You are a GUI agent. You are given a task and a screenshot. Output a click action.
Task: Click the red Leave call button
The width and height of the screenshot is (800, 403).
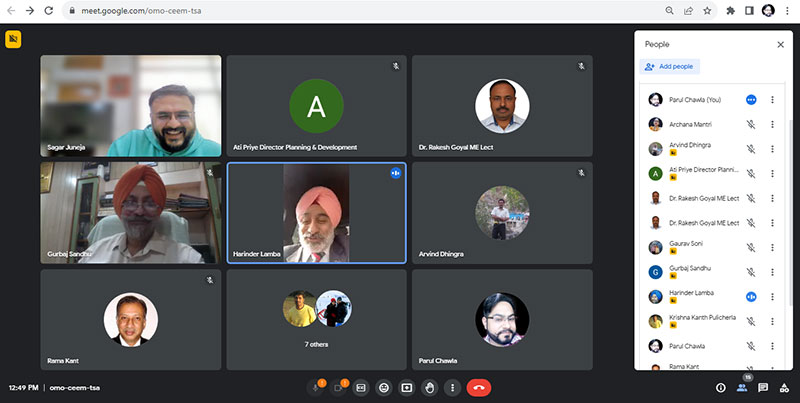(478, 387)
